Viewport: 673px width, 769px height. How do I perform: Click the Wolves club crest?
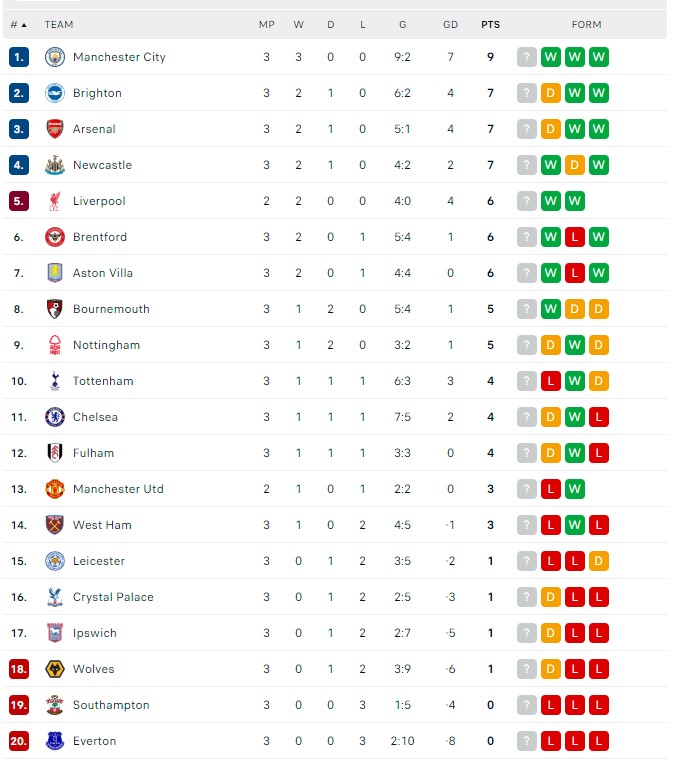click(54, 669)
